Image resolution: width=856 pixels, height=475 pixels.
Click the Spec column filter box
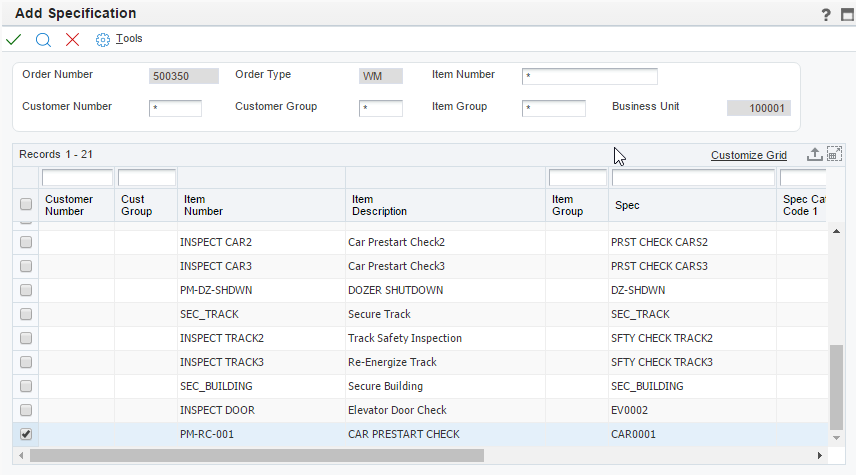pos(692,178)
